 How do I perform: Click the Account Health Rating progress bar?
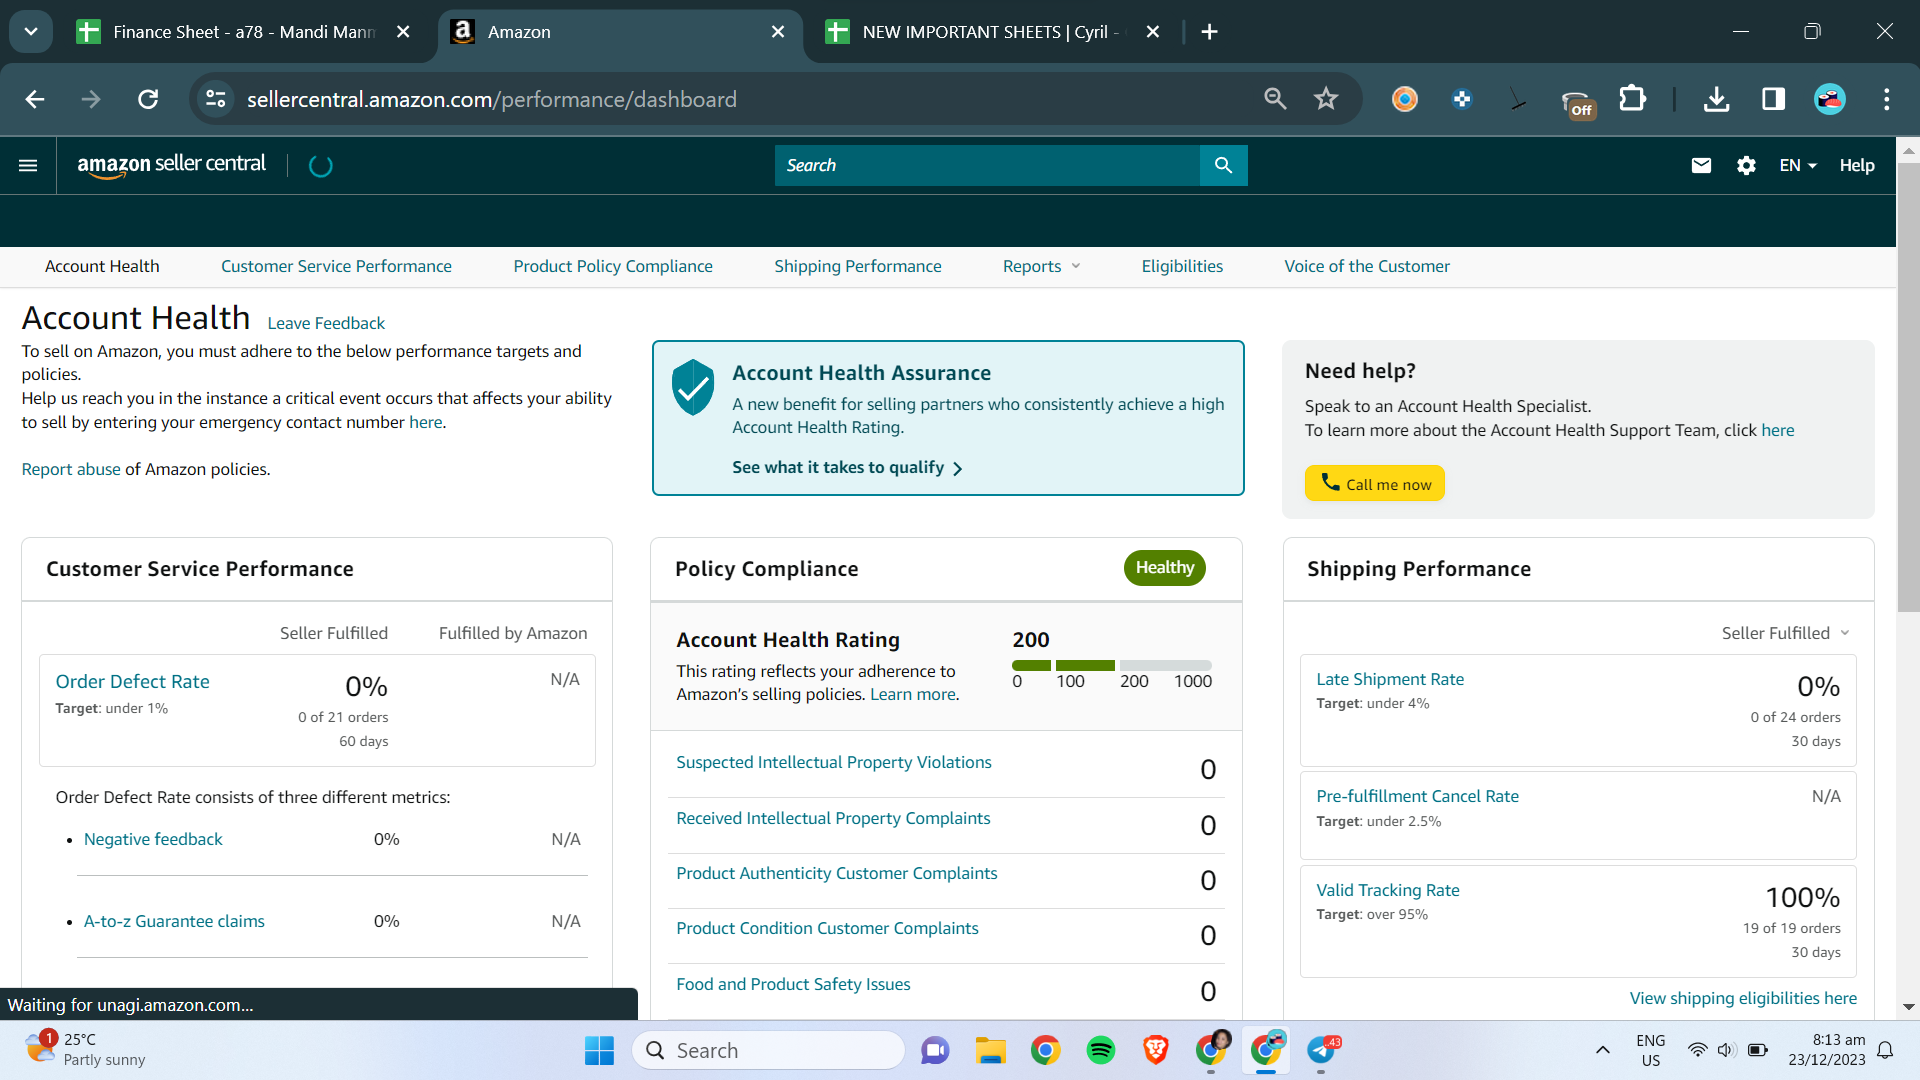coord(1112,665)
